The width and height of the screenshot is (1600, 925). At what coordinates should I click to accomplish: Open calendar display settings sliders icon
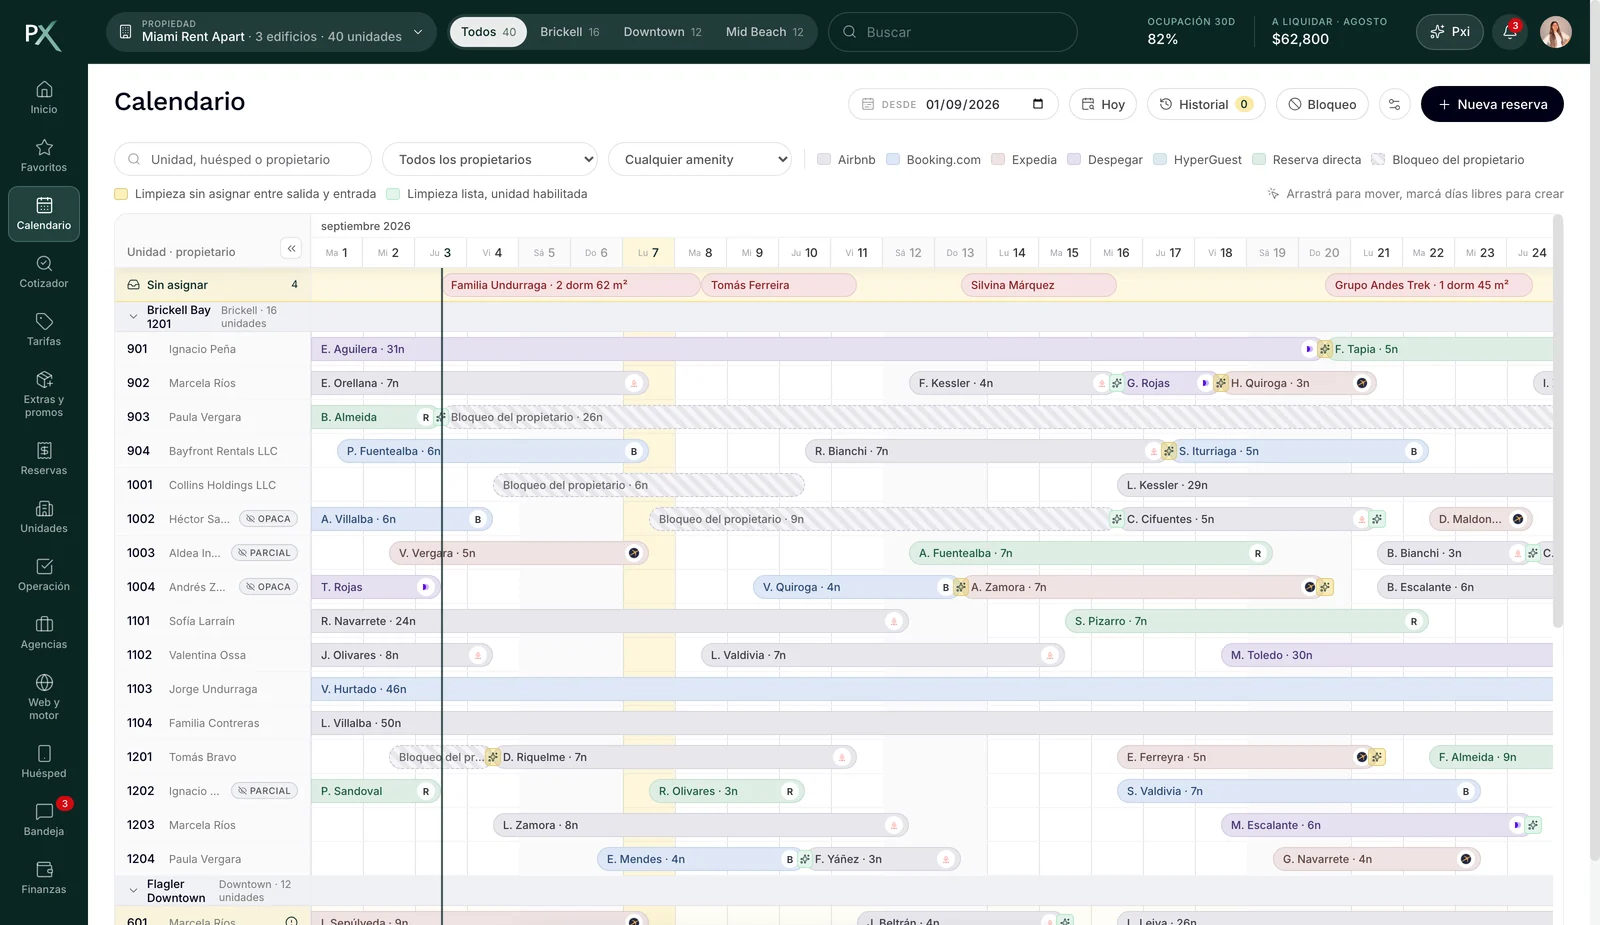coord(1394,104)
